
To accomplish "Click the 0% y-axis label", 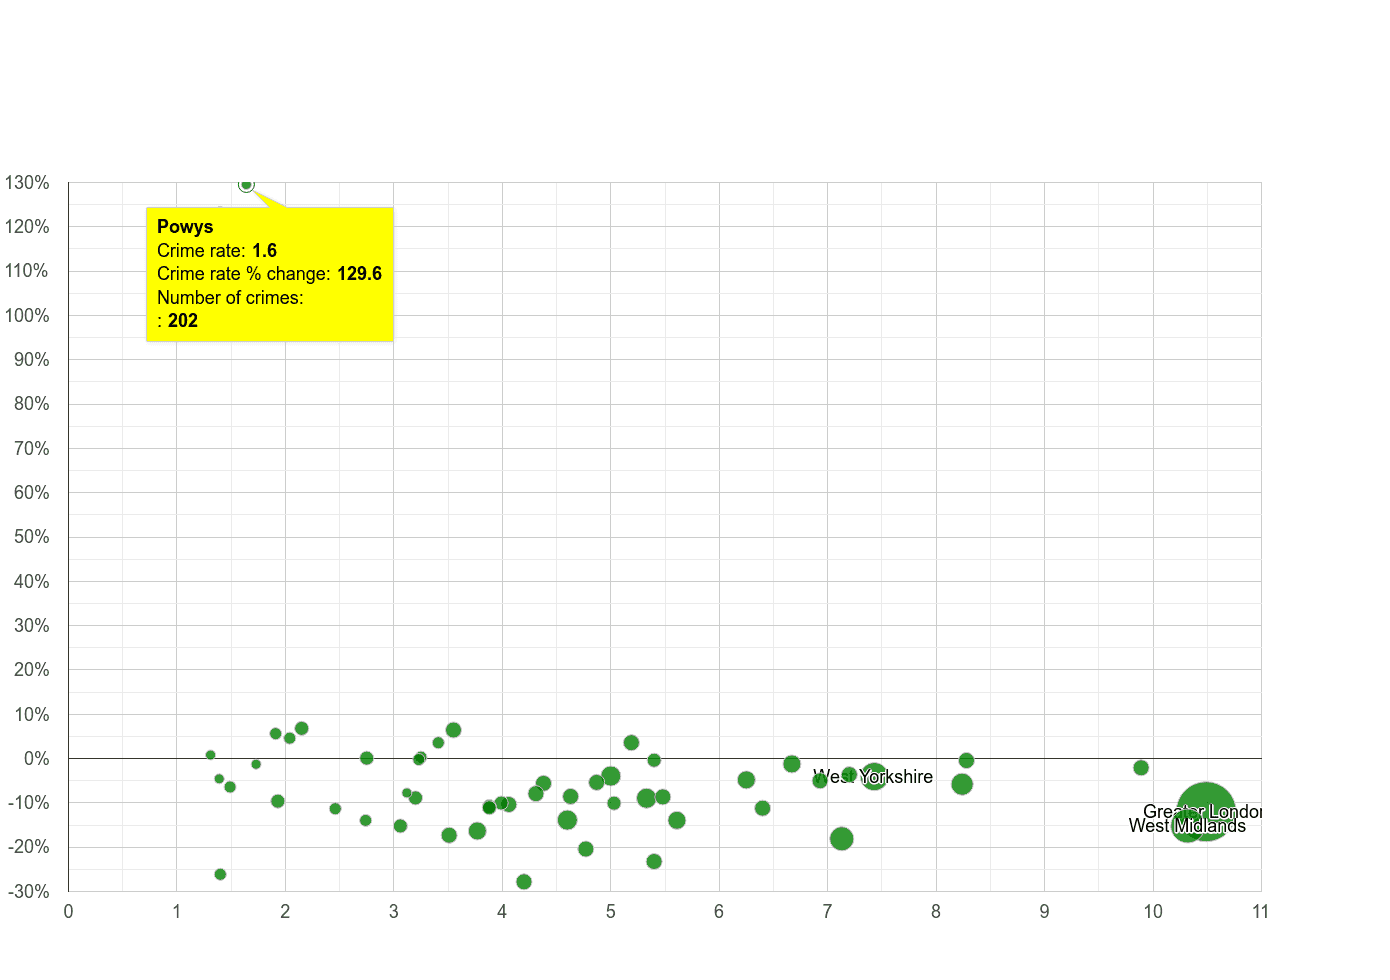I will pyautogui.click(x=36, y=759).
